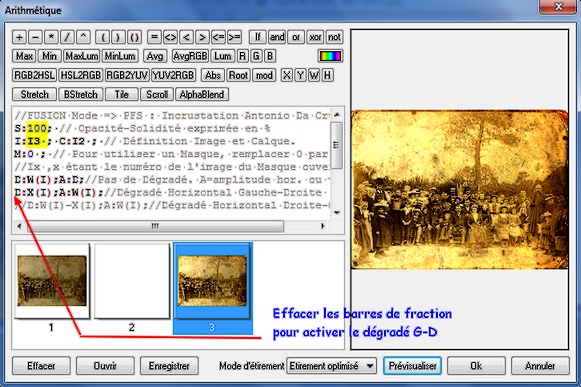Screen dimensions: 581x387
Task: Insert the MinLum function
Action: pyautogui.click(x=120, y=56)
